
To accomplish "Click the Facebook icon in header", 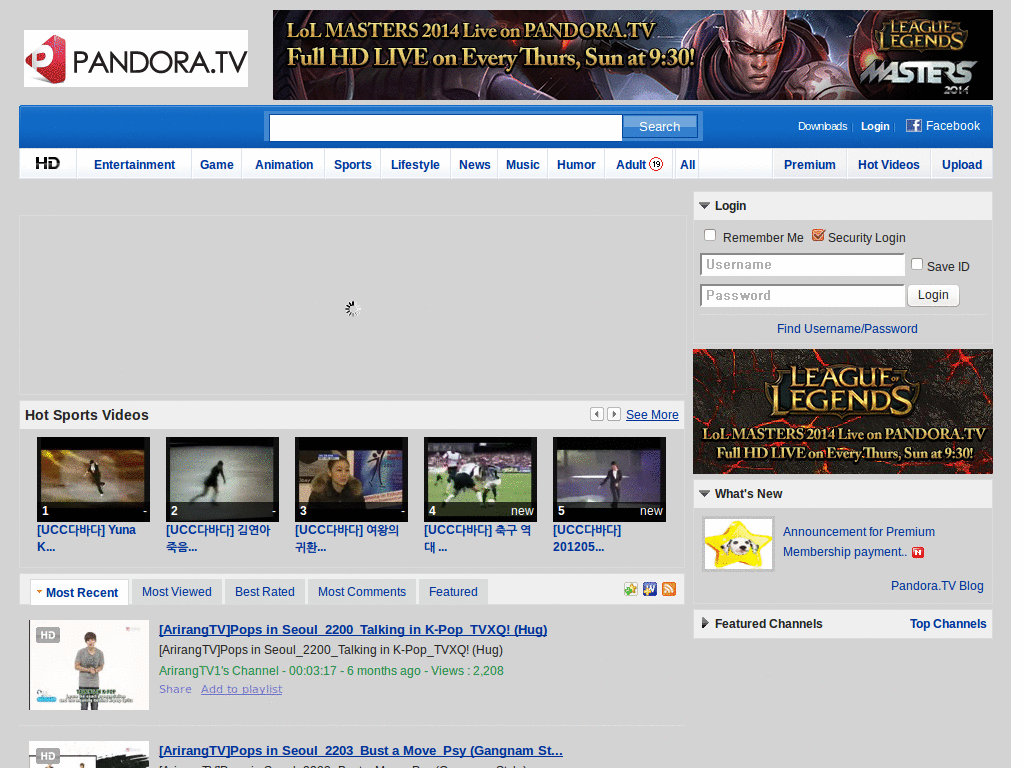I will pos(913,125).
